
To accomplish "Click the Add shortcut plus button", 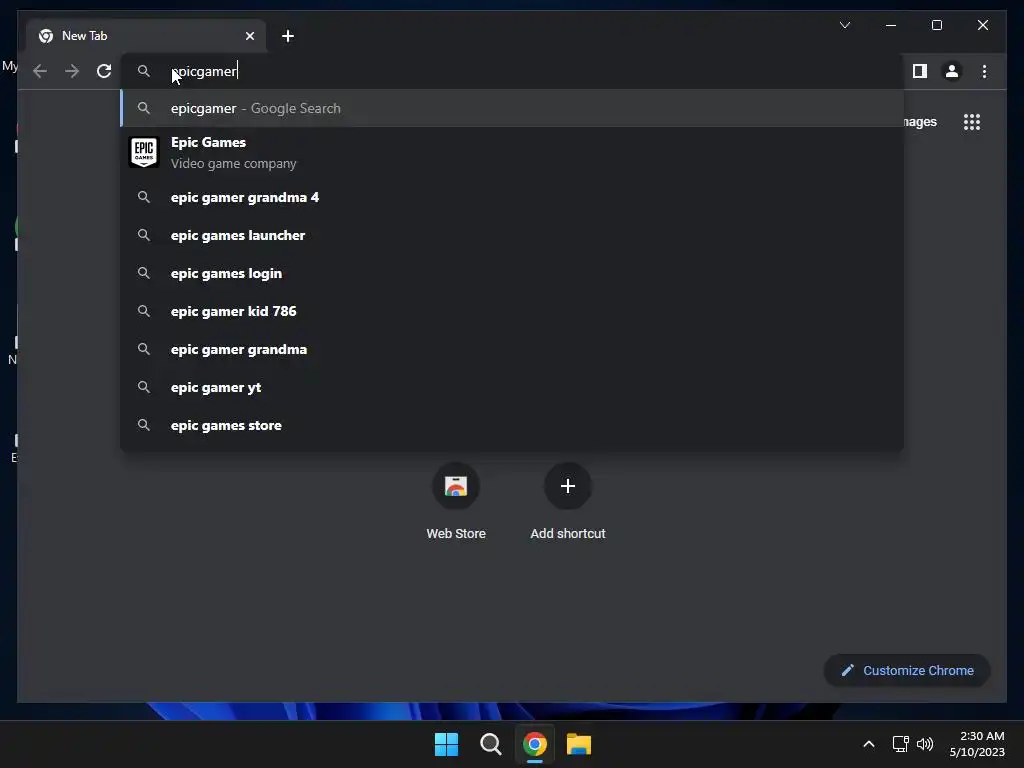I will [568, 486].
